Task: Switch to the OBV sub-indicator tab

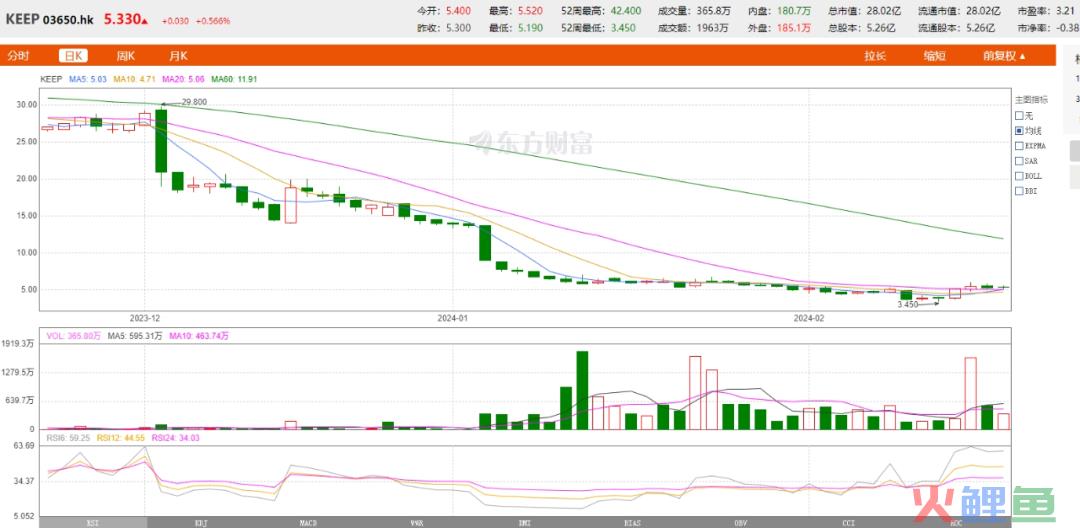Action: point(740,522)
